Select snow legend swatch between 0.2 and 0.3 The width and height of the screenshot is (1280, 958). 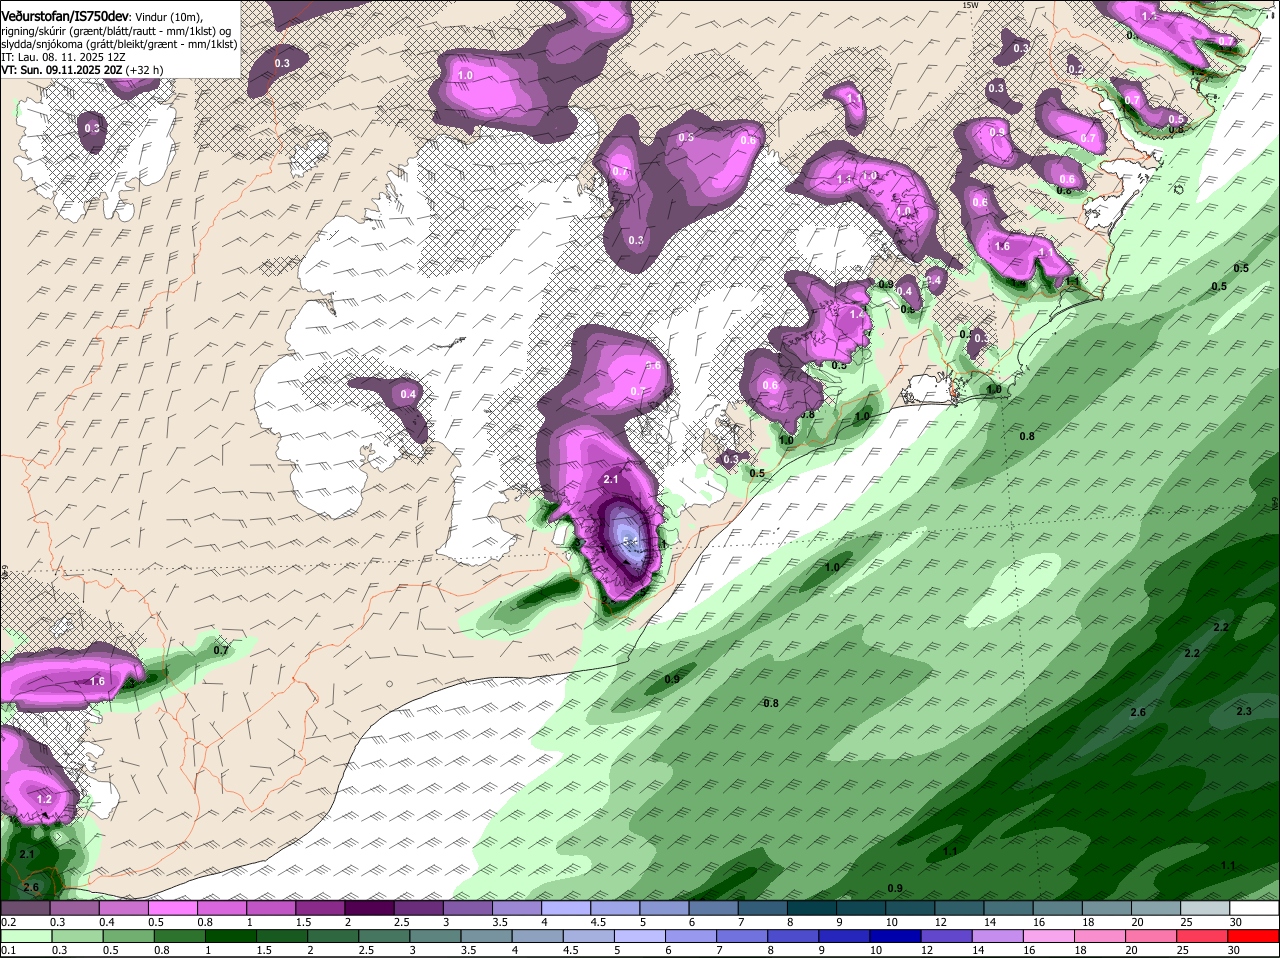[25, 907]
